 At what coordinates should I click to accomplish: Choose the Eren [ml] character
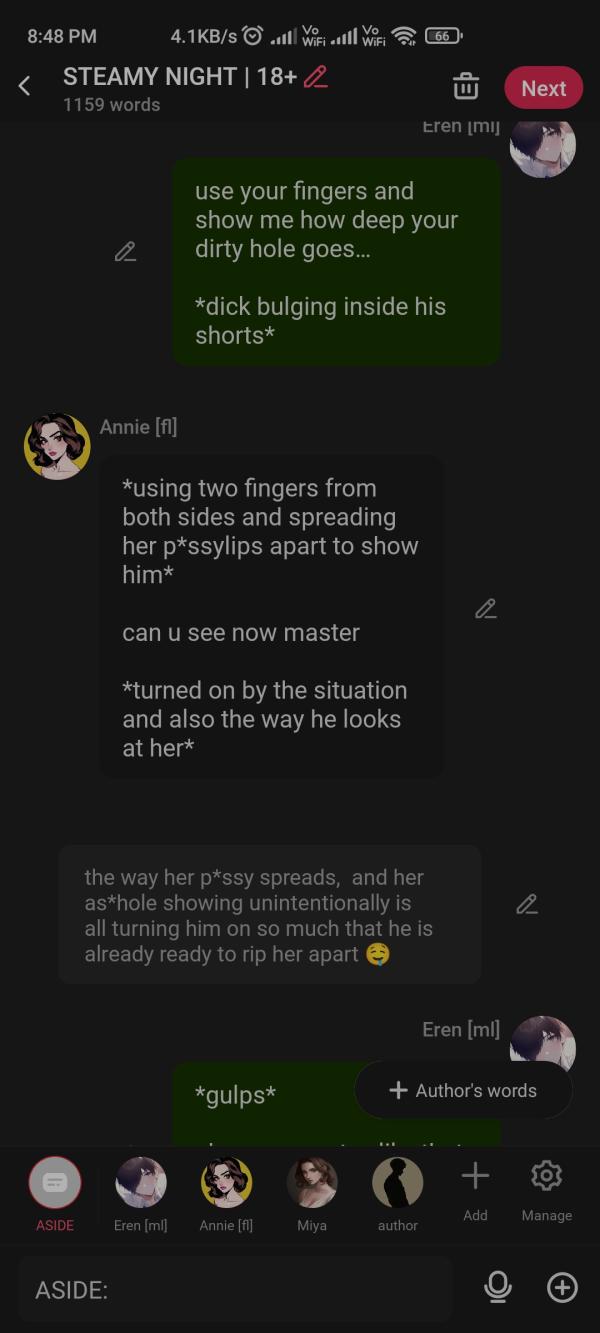coord(141,1193)
